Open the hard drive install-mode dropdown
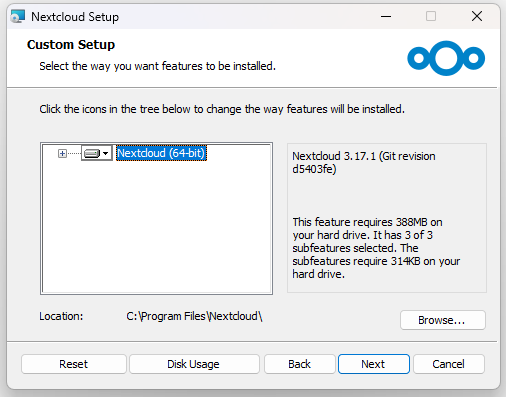 97,153
